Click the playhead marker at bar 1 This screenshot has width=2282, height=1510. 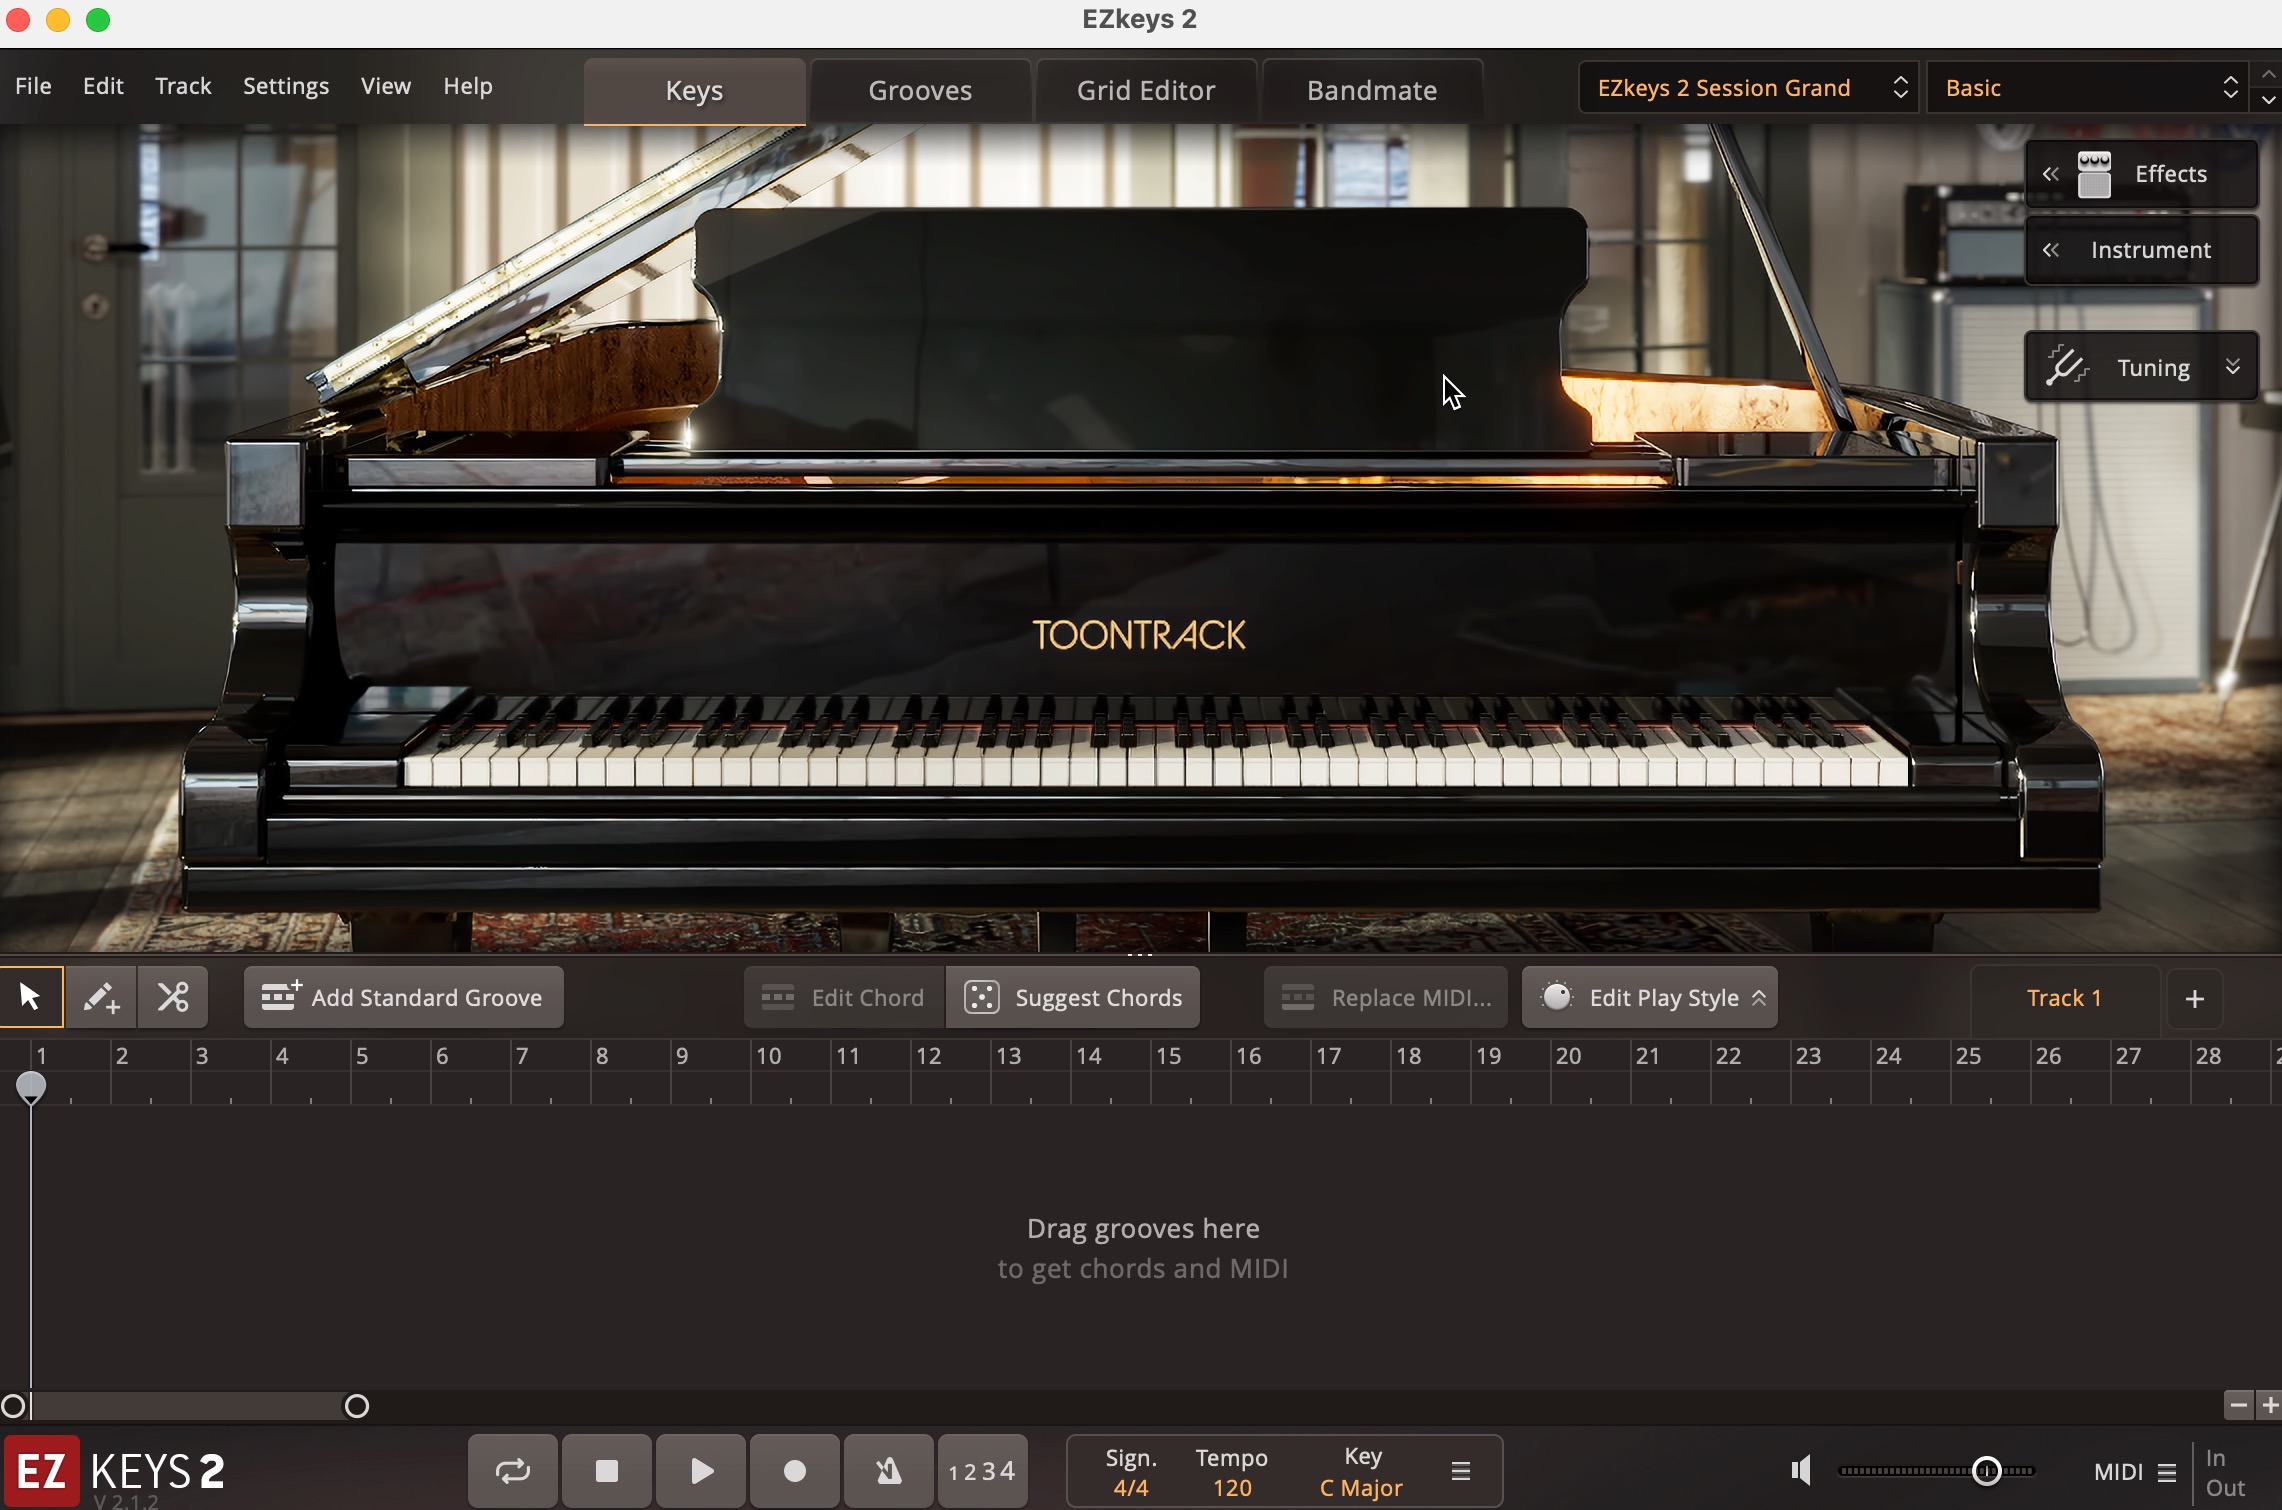coord(31,1087)
